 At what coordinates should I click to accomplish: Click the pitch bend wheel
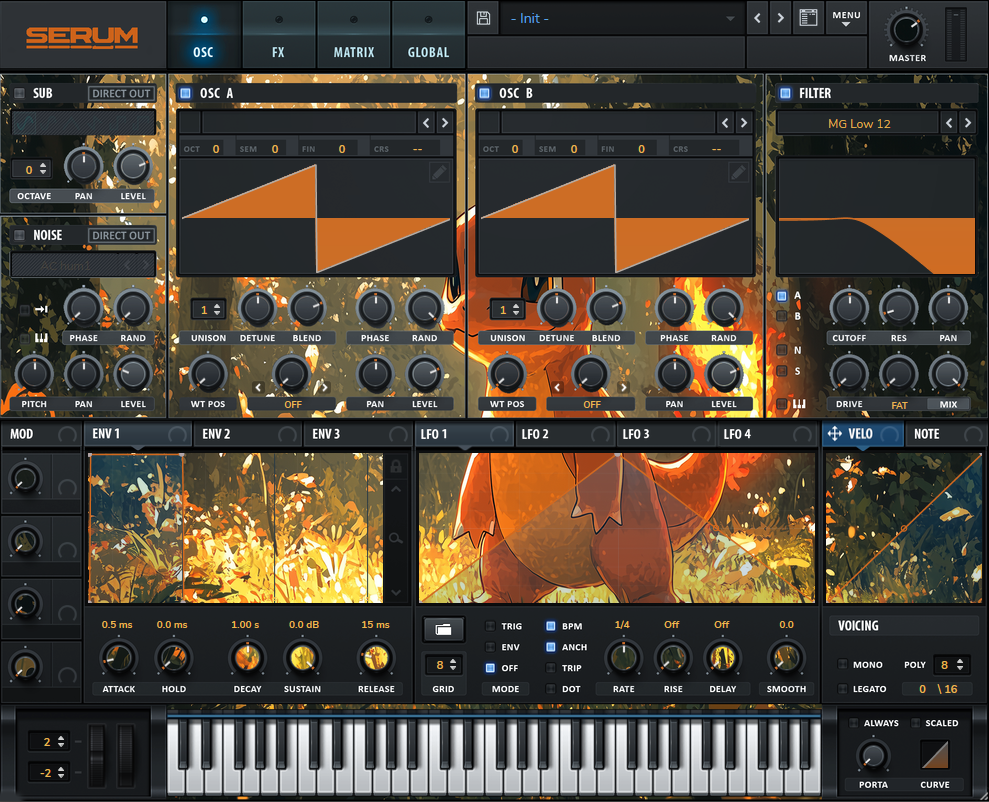(97, 755)
